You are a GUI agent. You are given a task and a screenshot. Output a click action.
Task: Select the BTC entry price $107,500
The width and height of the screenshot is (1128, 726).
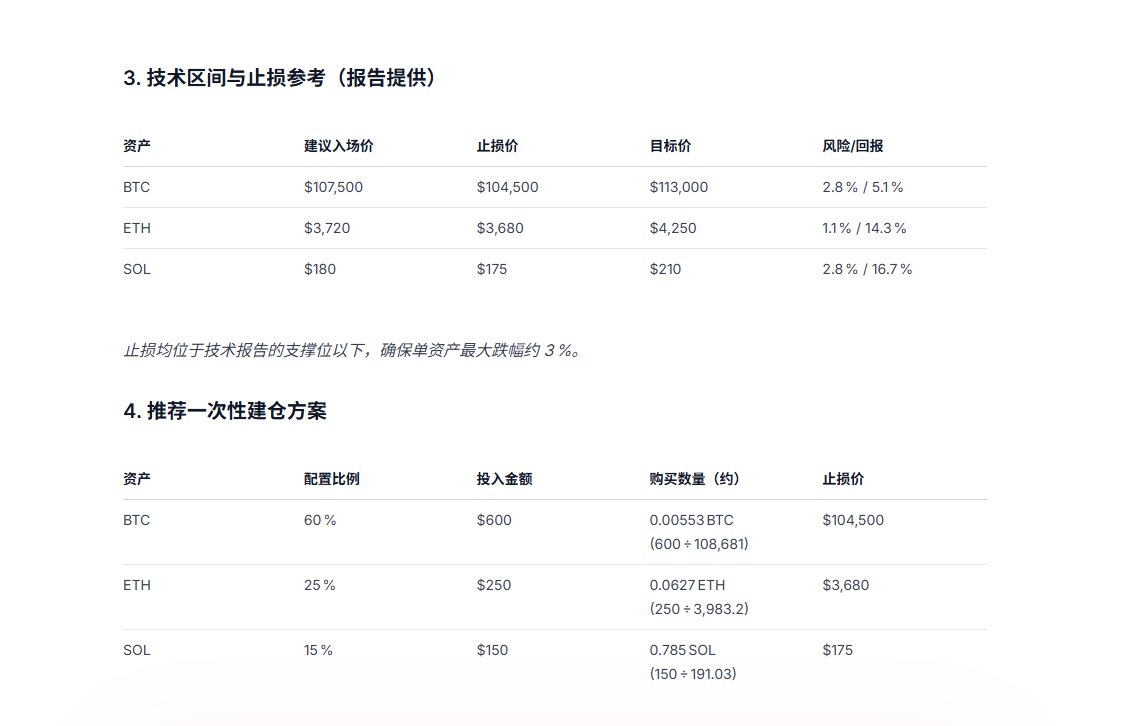coord(334,187)
